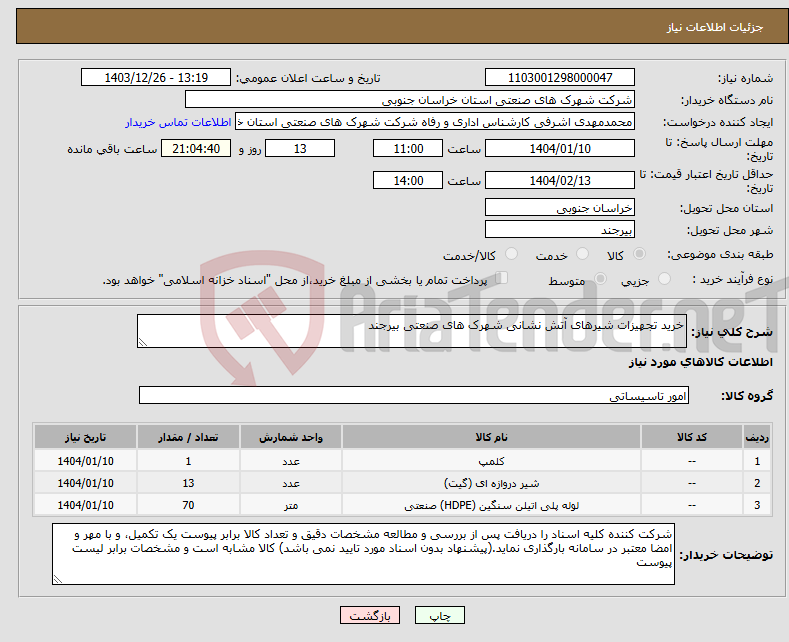
Task: Click the اطلاعات کالاهای مورد نیاز section heading
Action: pyautogui.click(x=700, y=362)
